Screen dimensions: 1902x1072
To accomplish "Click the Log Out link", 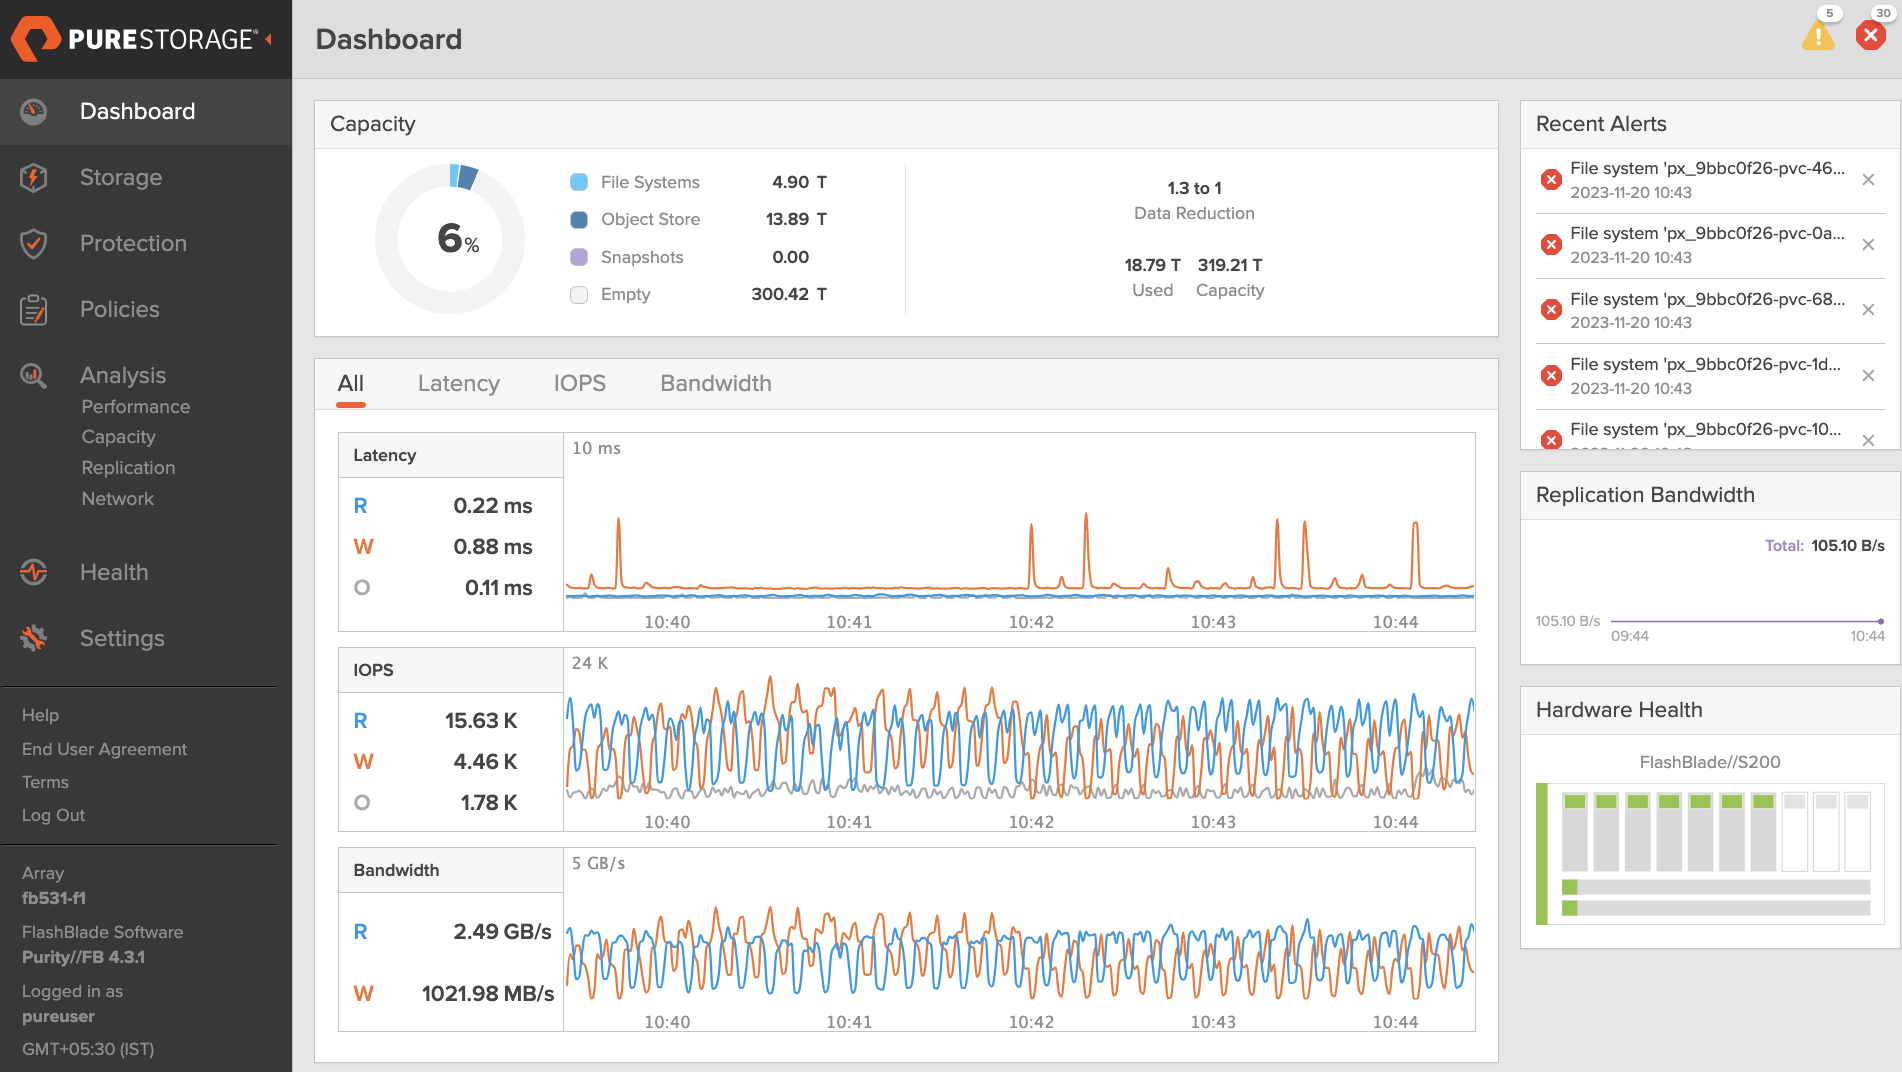I will [53, 815].
